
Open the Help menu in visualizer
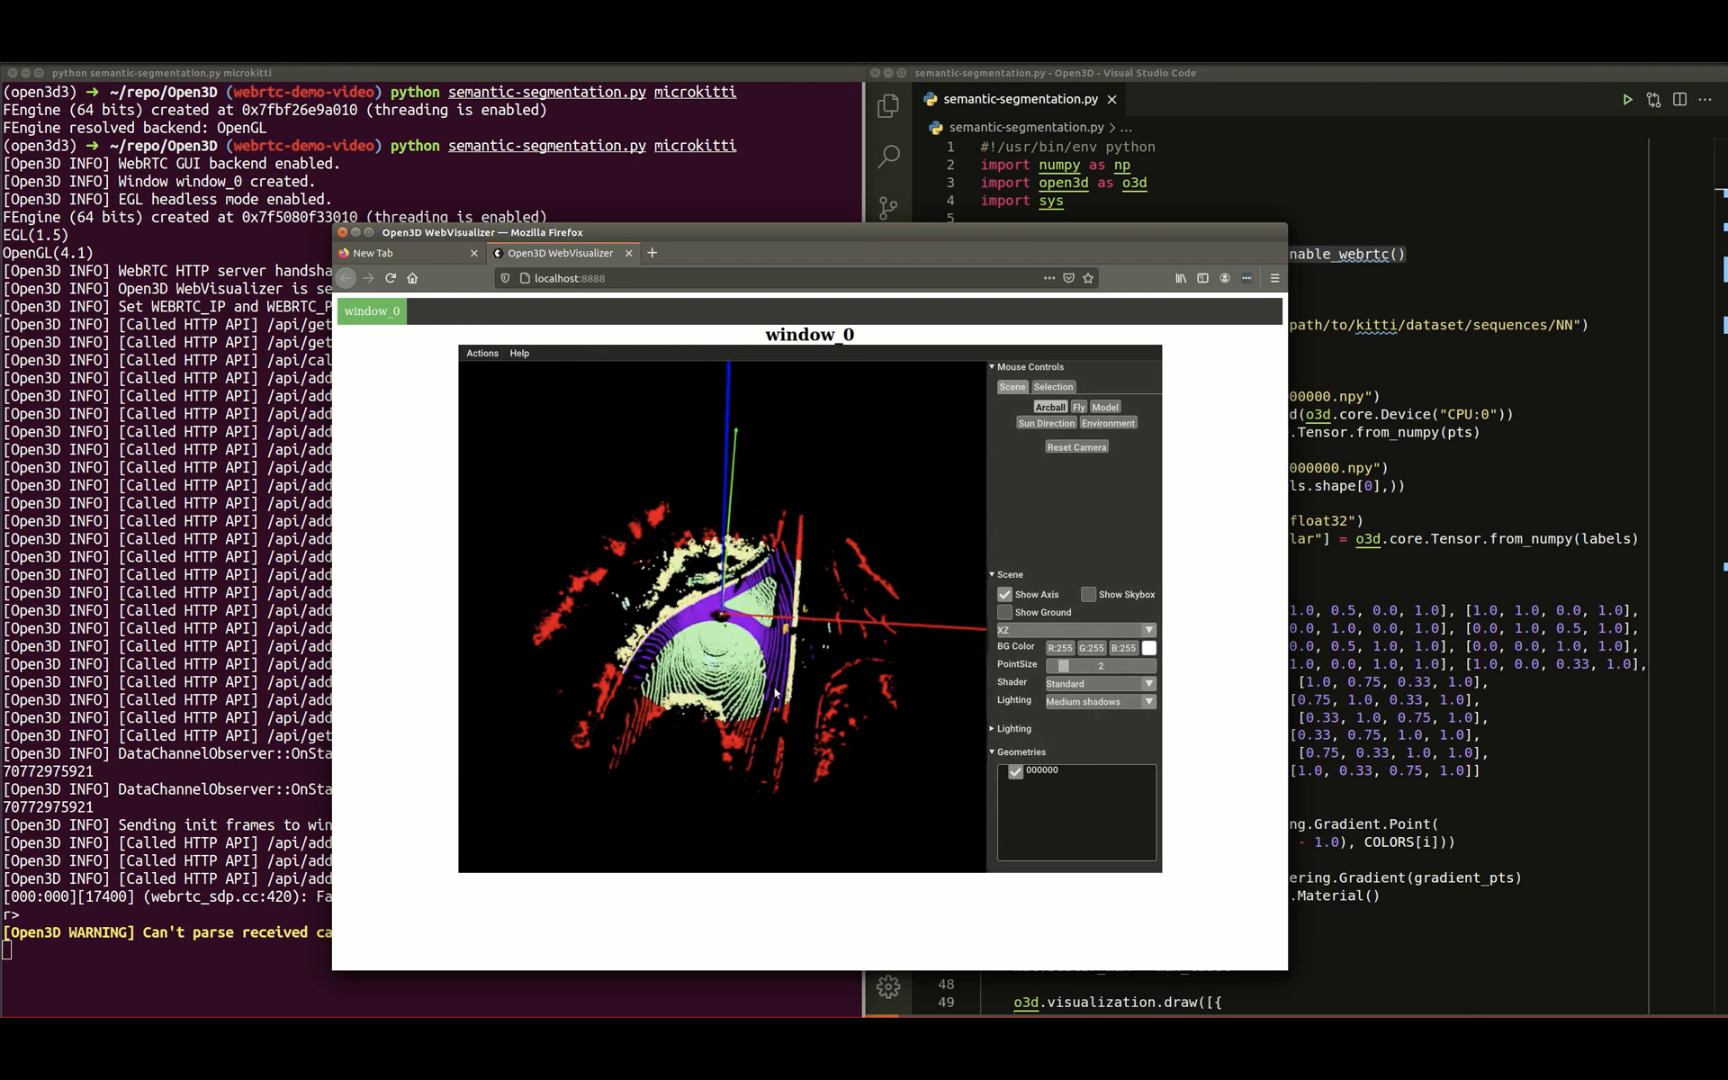click(519, 353)
